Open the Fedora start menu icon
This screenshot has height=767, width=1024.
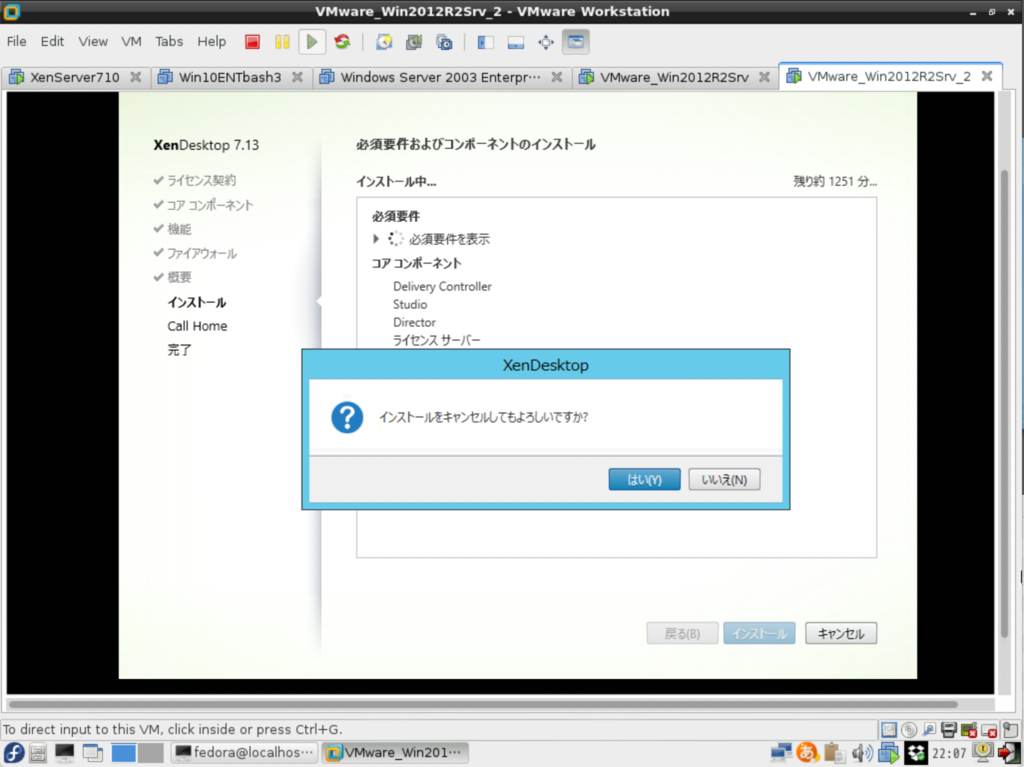click(x=14, y=753)
